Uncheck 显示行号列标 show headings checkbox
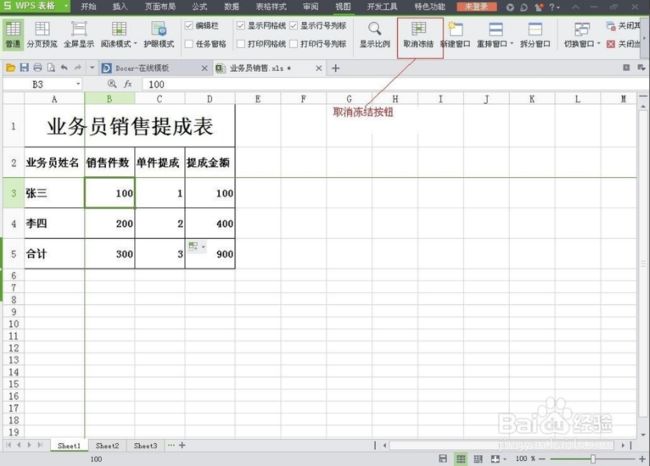 tap(293, 26)
